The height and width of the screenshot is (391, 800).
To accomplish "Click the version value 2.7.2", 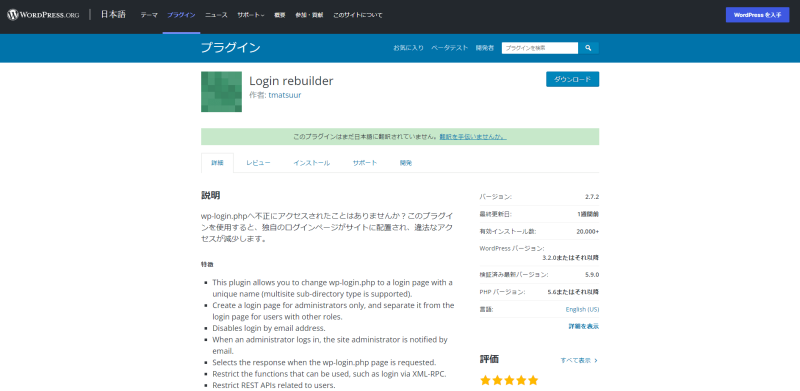I will tap(592, 197).
